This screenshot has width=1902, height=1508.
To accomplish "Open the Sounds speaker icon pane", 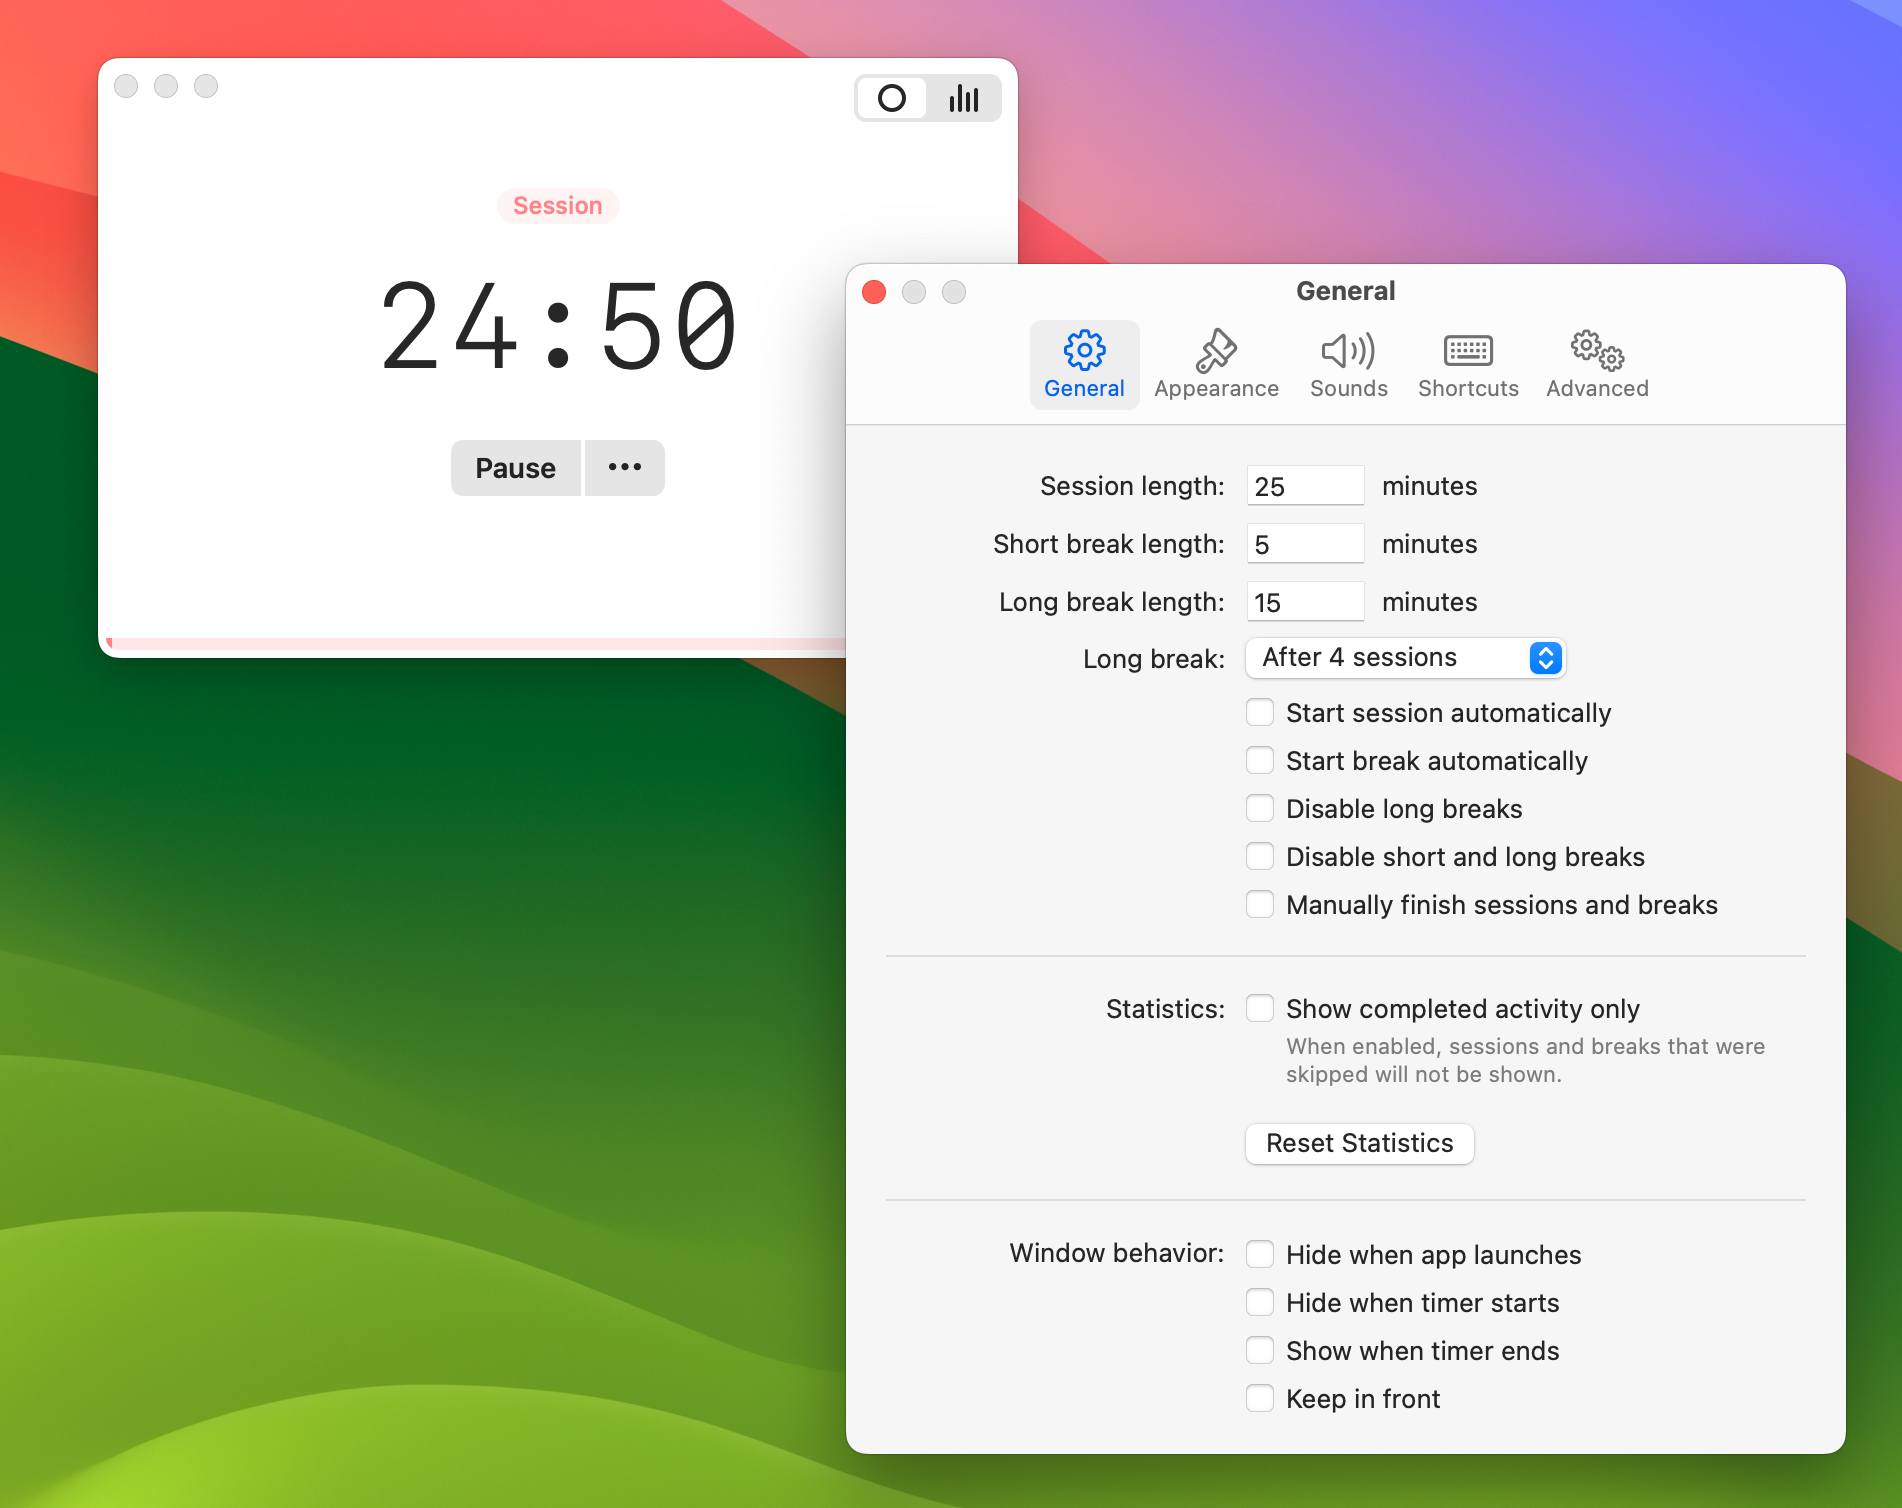I will 1348,365.
